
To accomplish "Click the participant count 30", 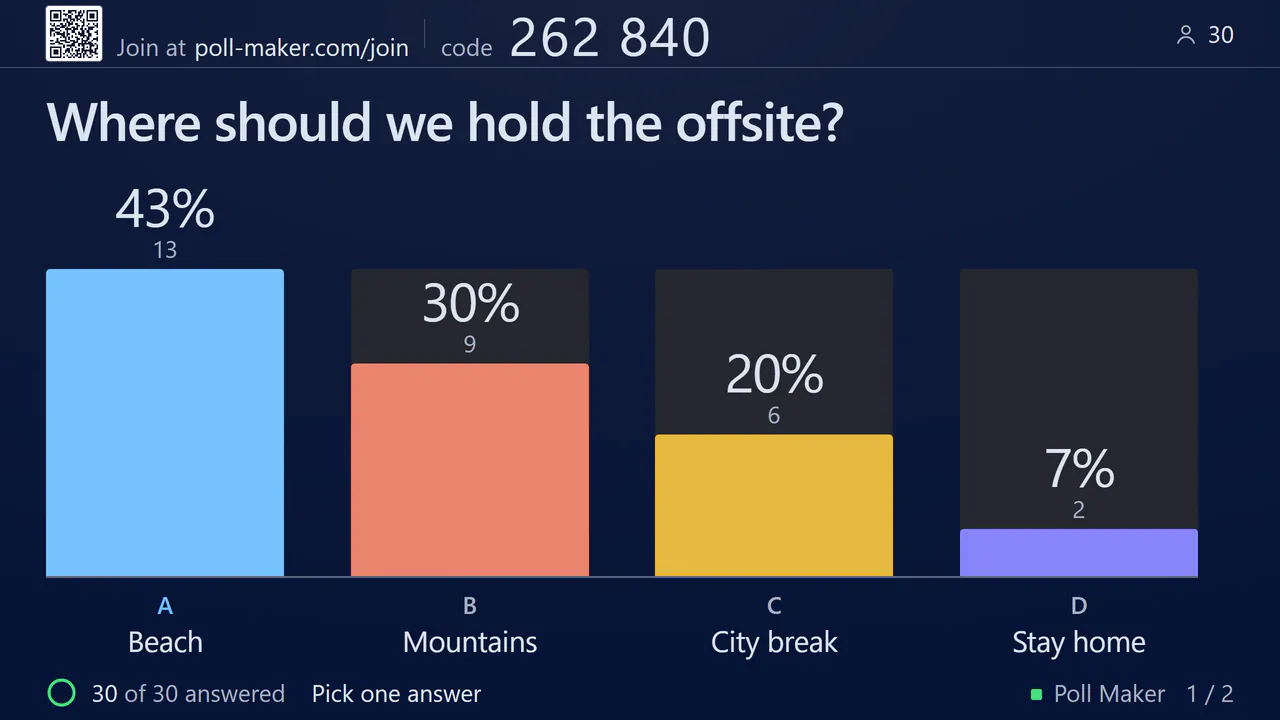I will click(x=1221, y=35).
